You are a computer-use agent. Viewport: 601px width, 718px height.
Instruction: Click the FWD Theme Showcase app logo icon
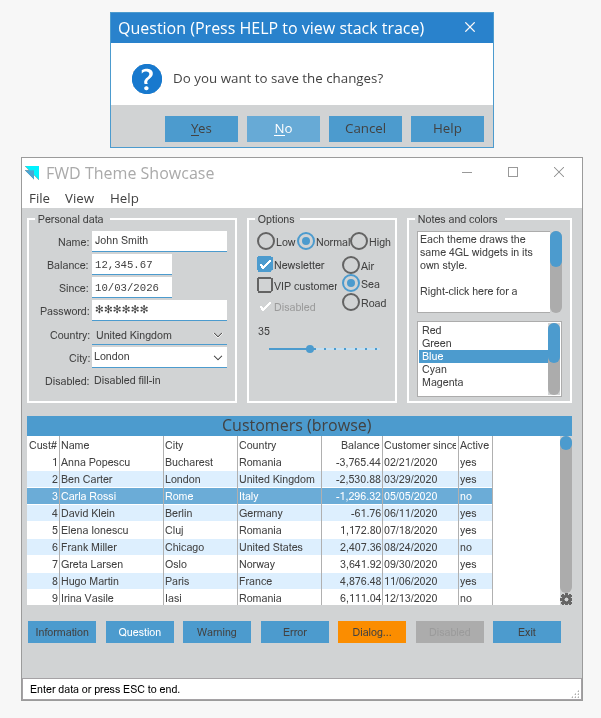tap(32, 173)
